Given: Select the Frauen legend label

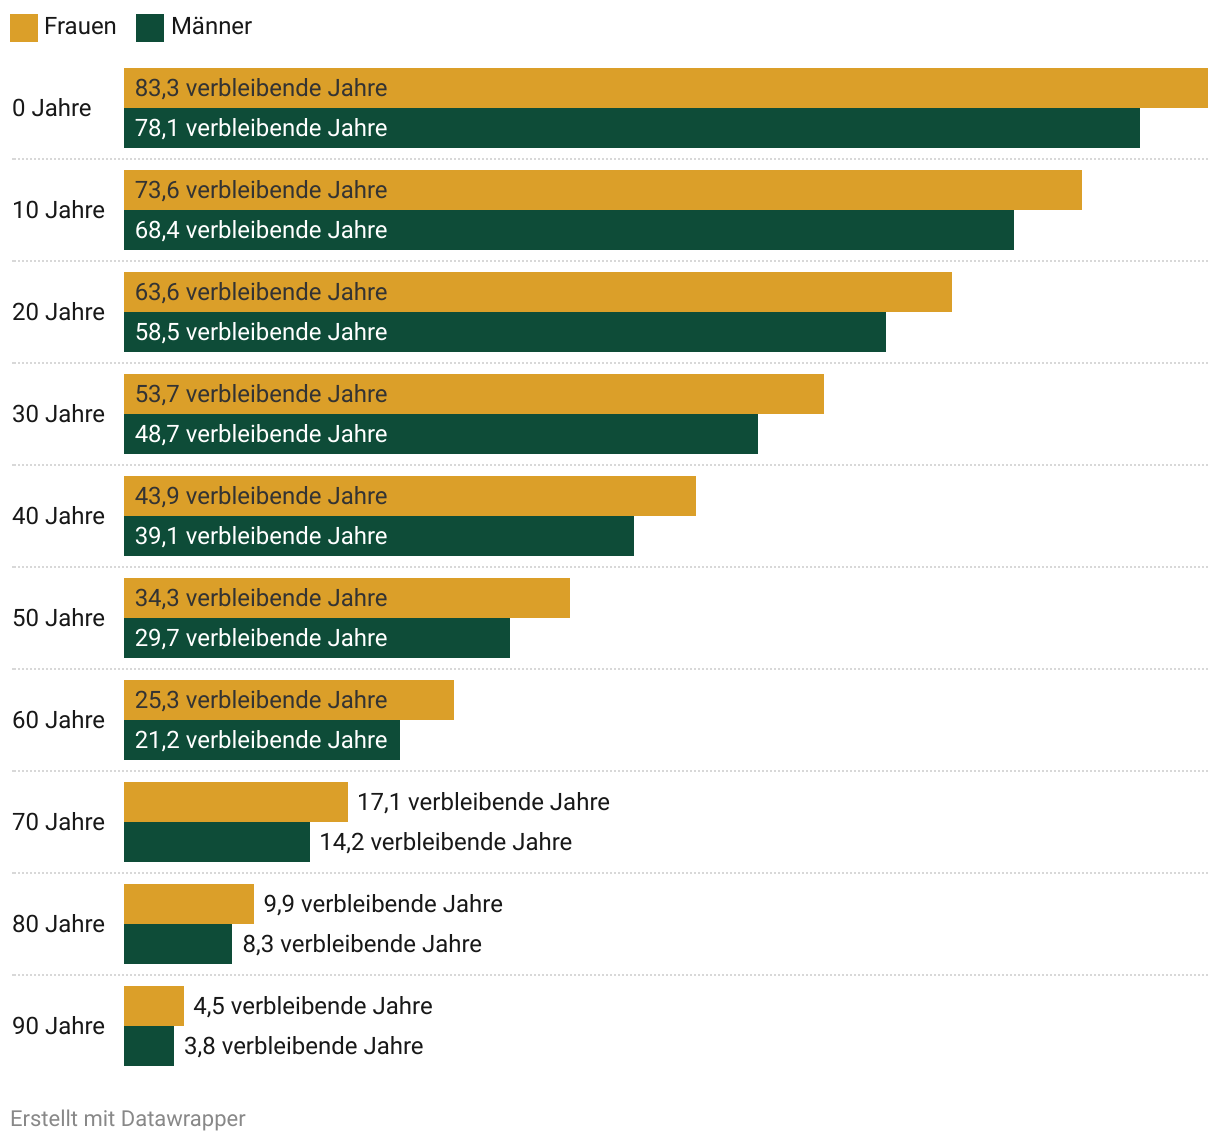Looking at the screenshot, I should point(80,27).
